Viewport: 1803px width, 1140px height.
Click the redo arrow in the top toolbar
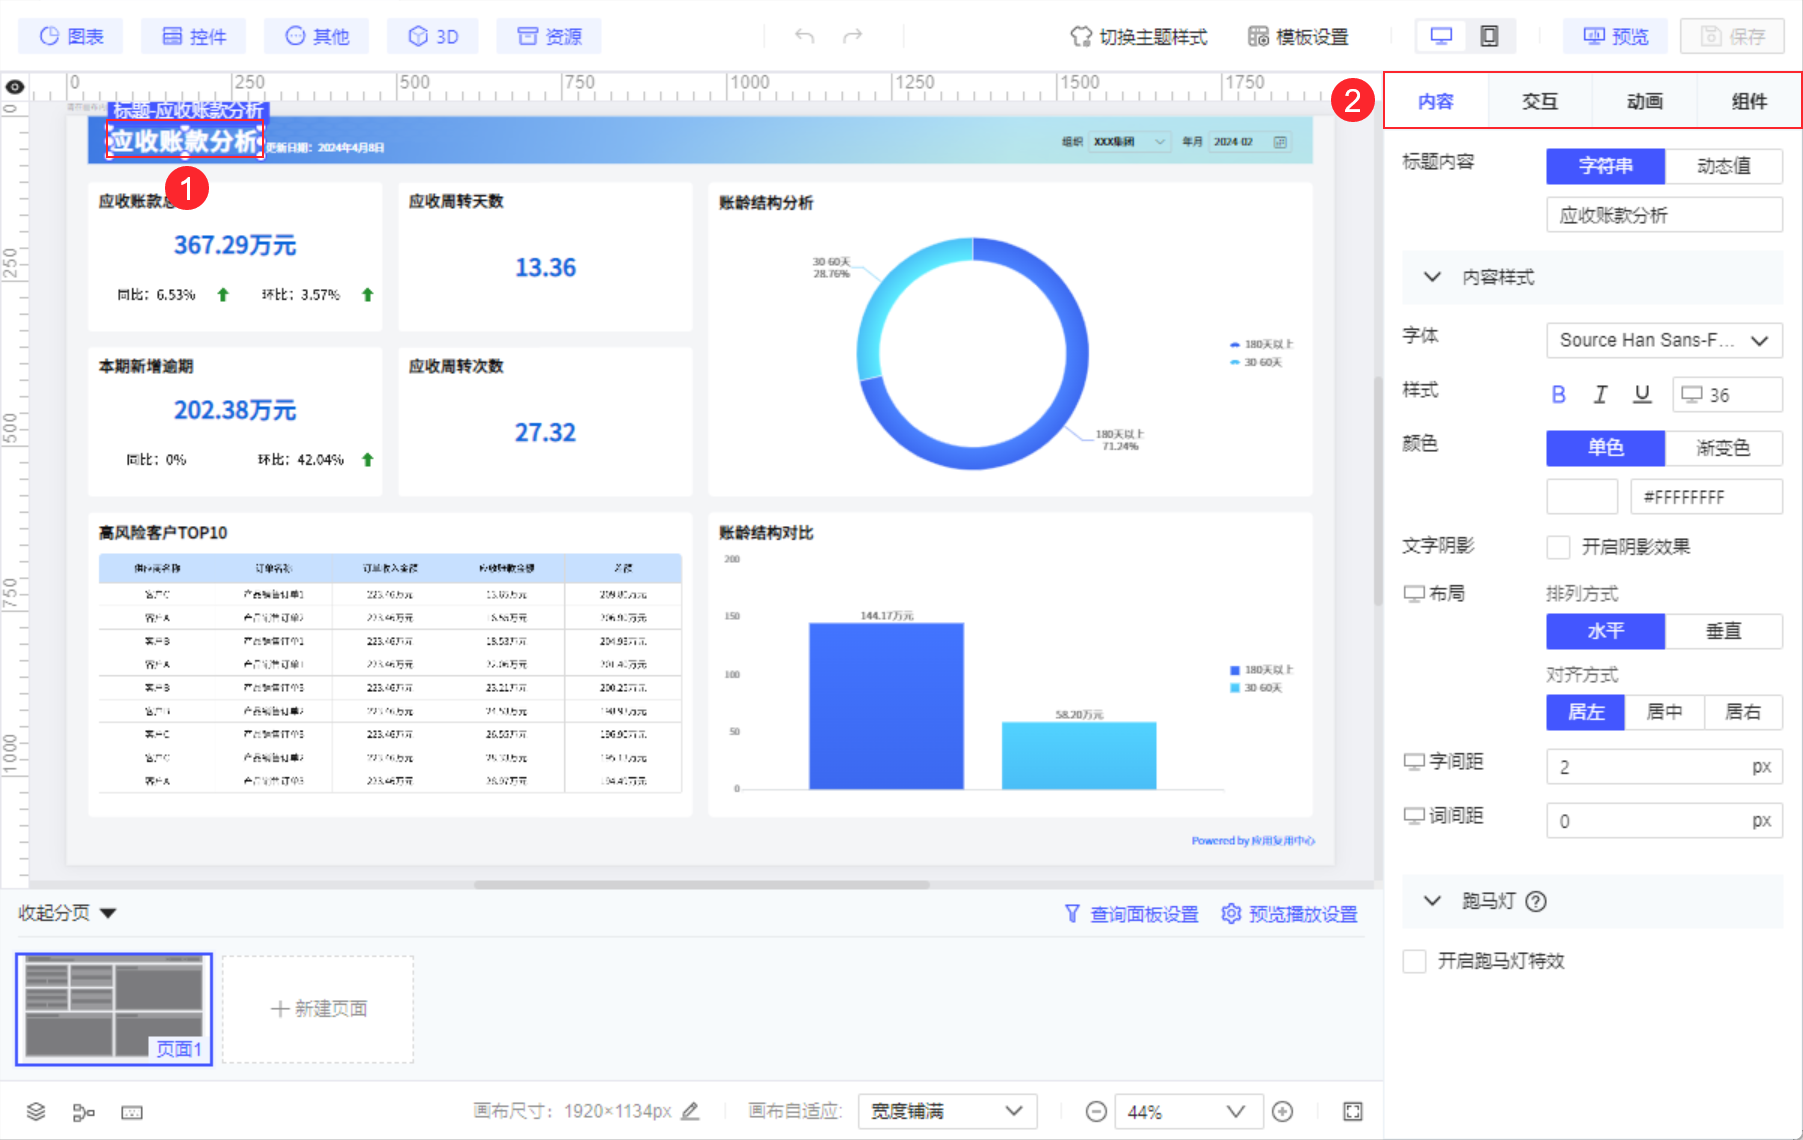click(853, 37)
